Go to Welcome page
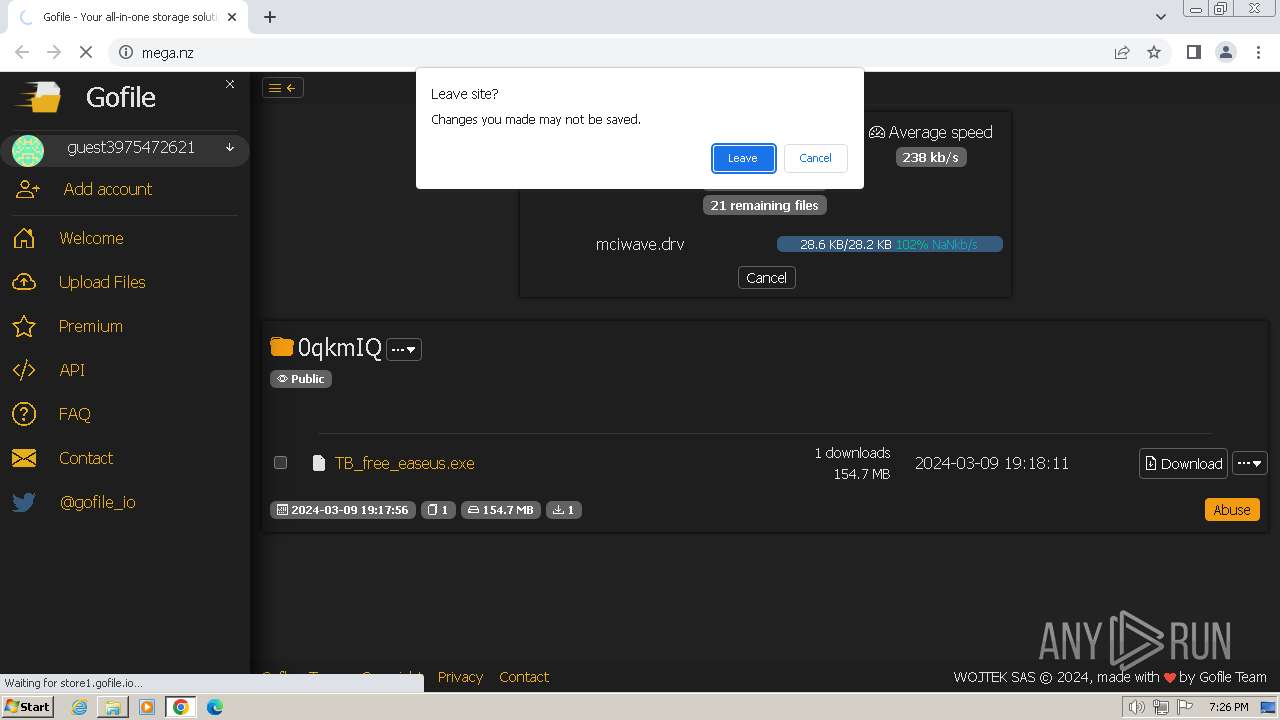This screenshot has width=1280, height=720. point(91,238)
